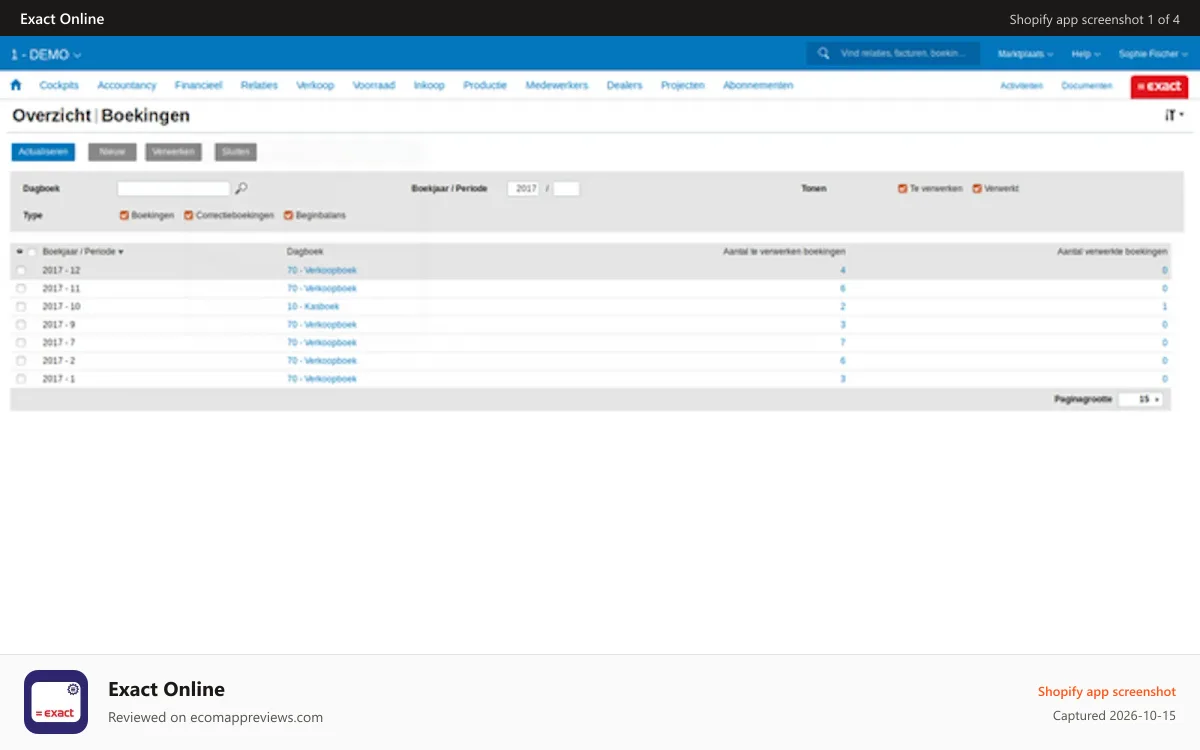Uncheck the Beginbalans checkbox
Image resolution: width=1200 pixels, height=750 pixels.
(x=288, y=215)
